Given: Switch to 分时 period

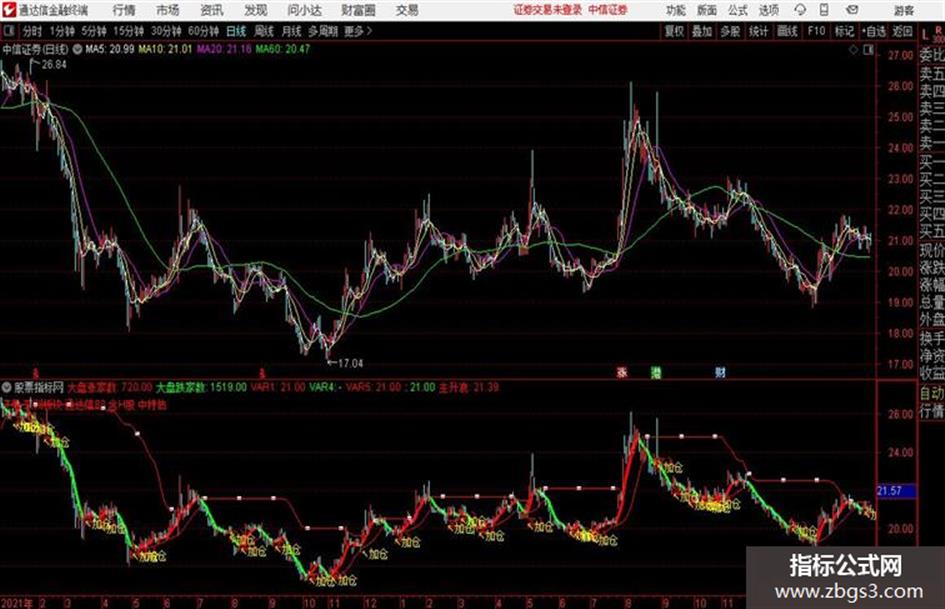Looking at the screenshot, I should (x=31, y=31).
